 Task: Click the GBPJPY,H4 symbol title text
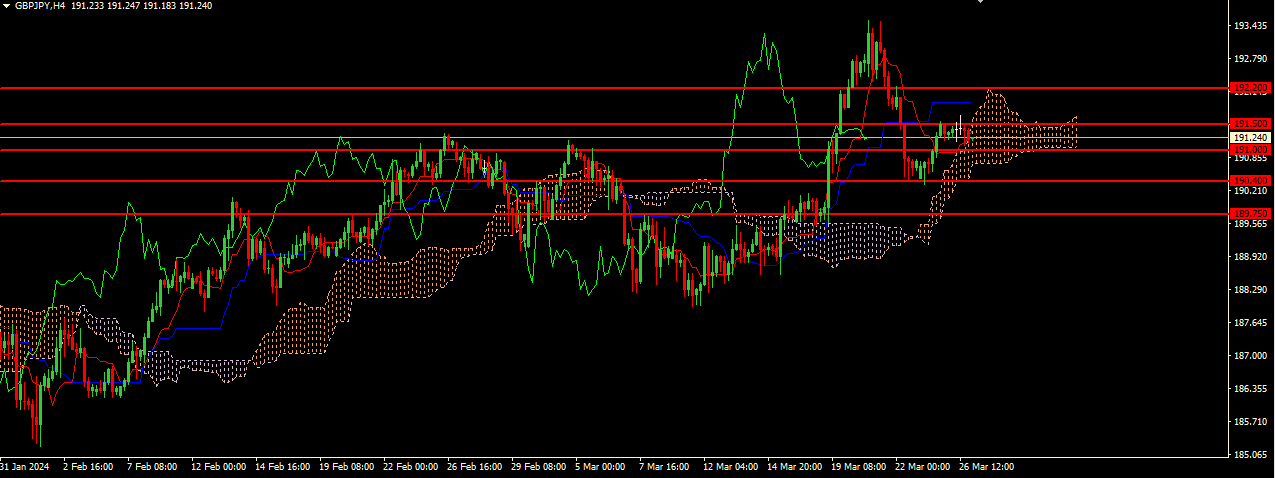pyautogui.click(x=40, y=6)
